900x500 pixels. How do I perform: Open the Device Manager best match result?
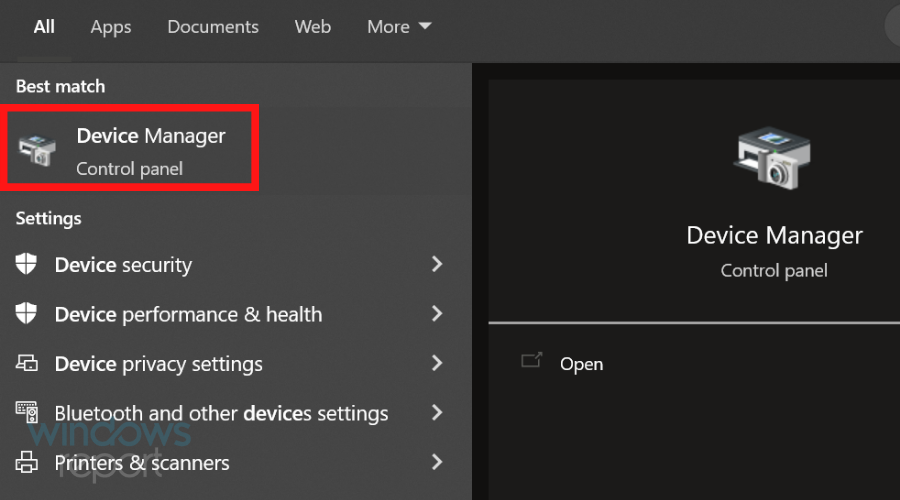[x=130, y=150]
